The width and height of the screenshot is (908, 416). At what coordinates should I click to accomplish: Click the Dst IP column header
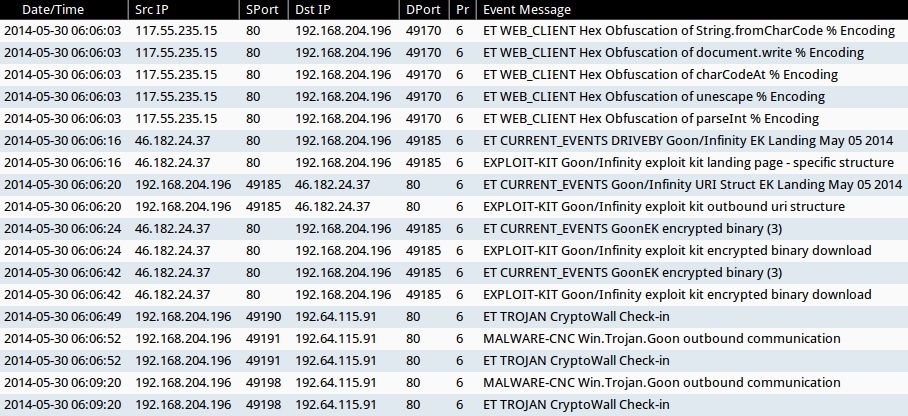coord(314,9)
